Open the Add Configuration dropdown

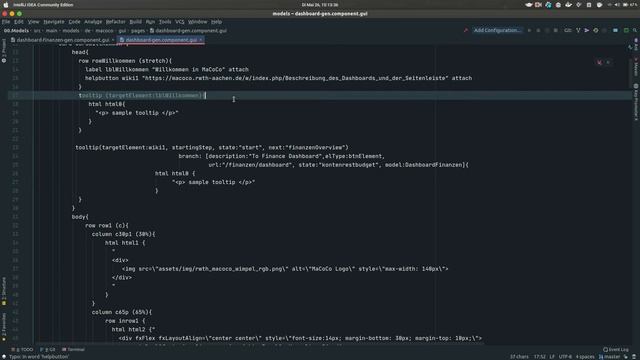pos(497,30)
